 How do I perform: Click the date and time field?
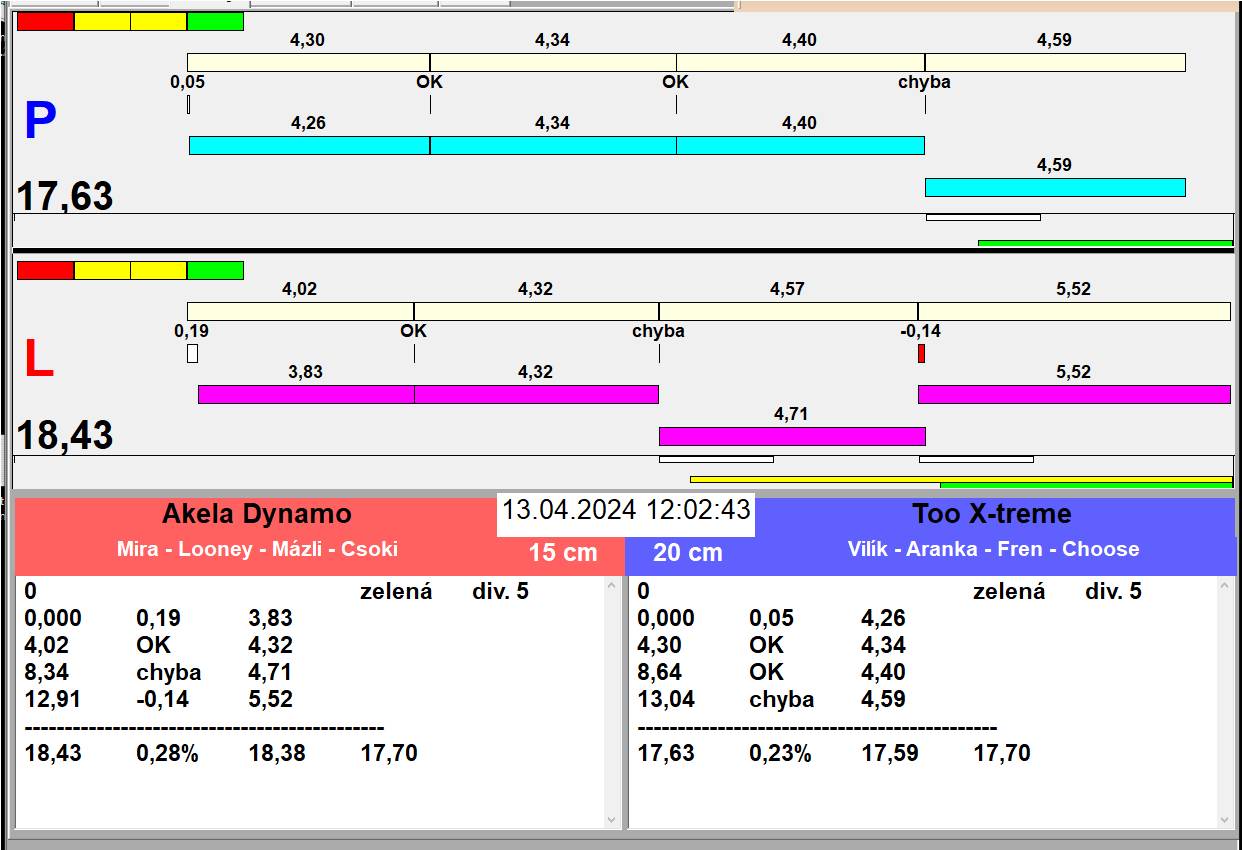pos(625,510)
